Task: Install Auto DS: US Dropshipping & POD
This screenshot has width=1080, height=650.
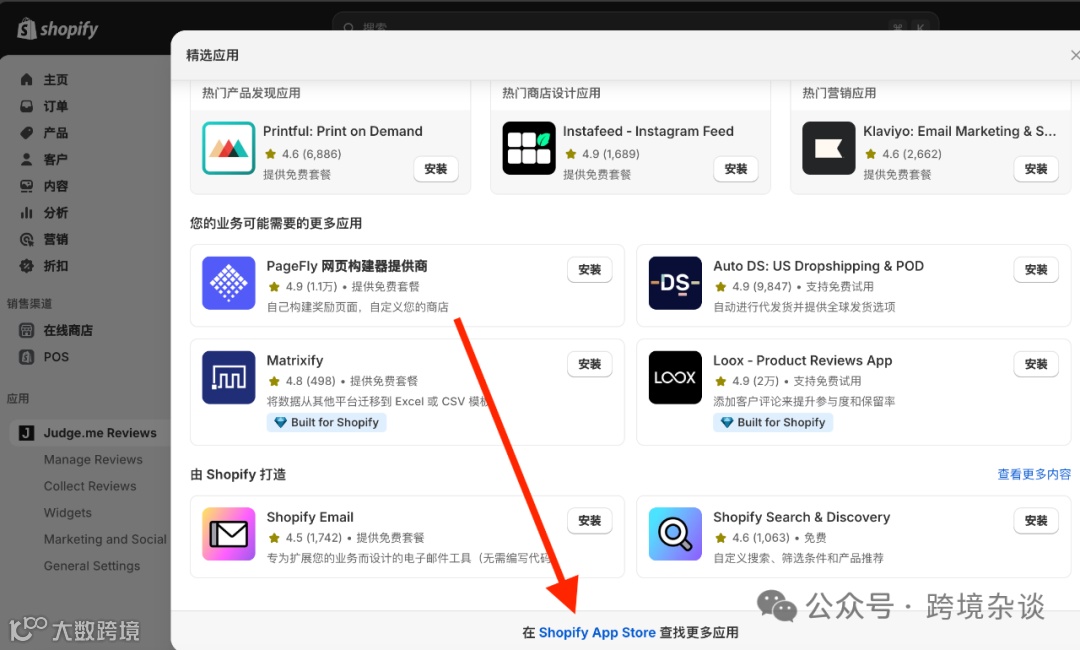Action: tap(1036, 270)
